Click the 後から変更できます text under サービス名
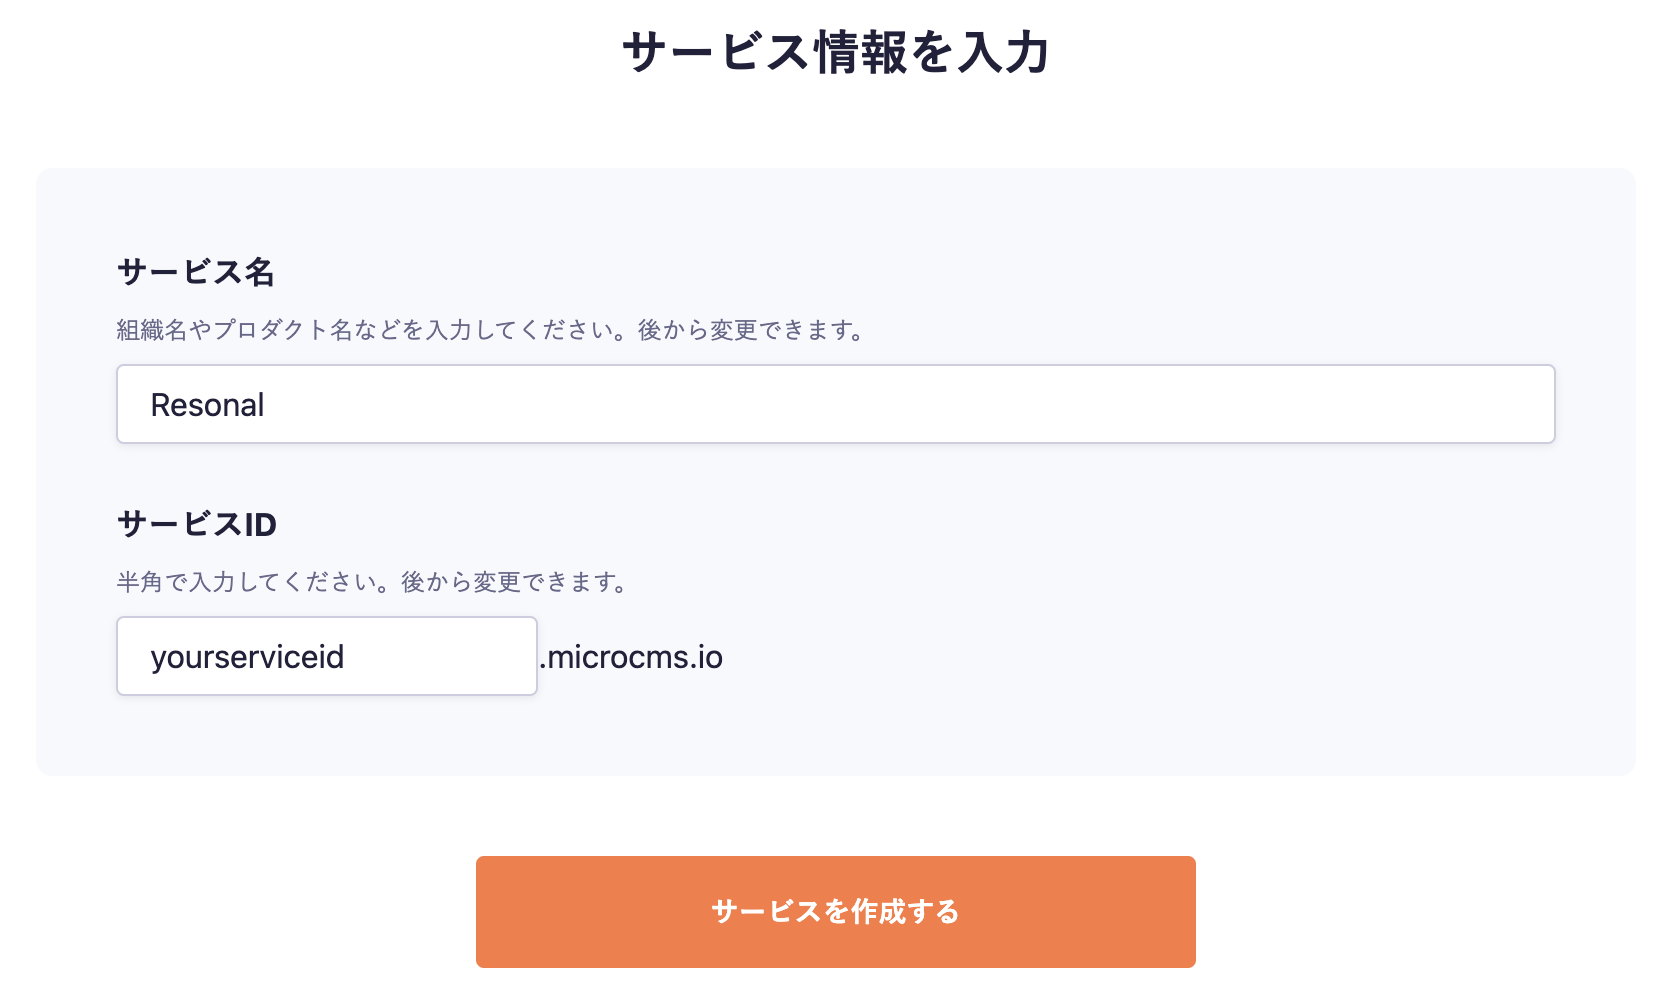The image size is (1666, 994). 752,330
